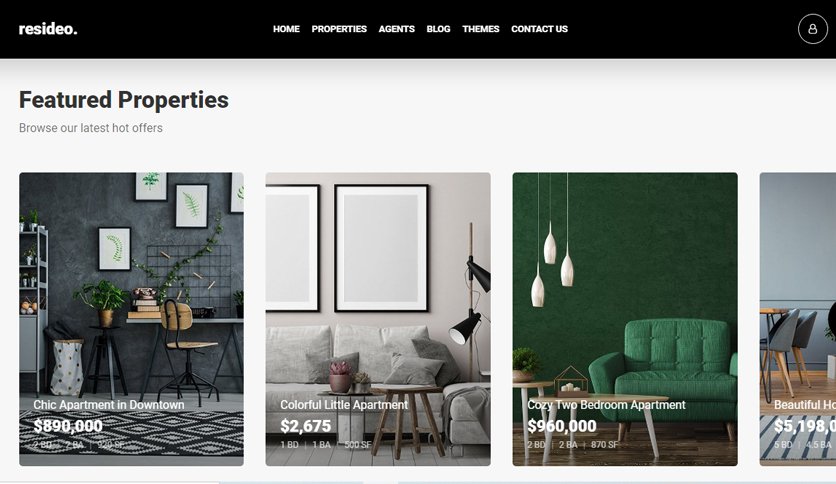Click the Featured Properties heading

pos(124,100)
